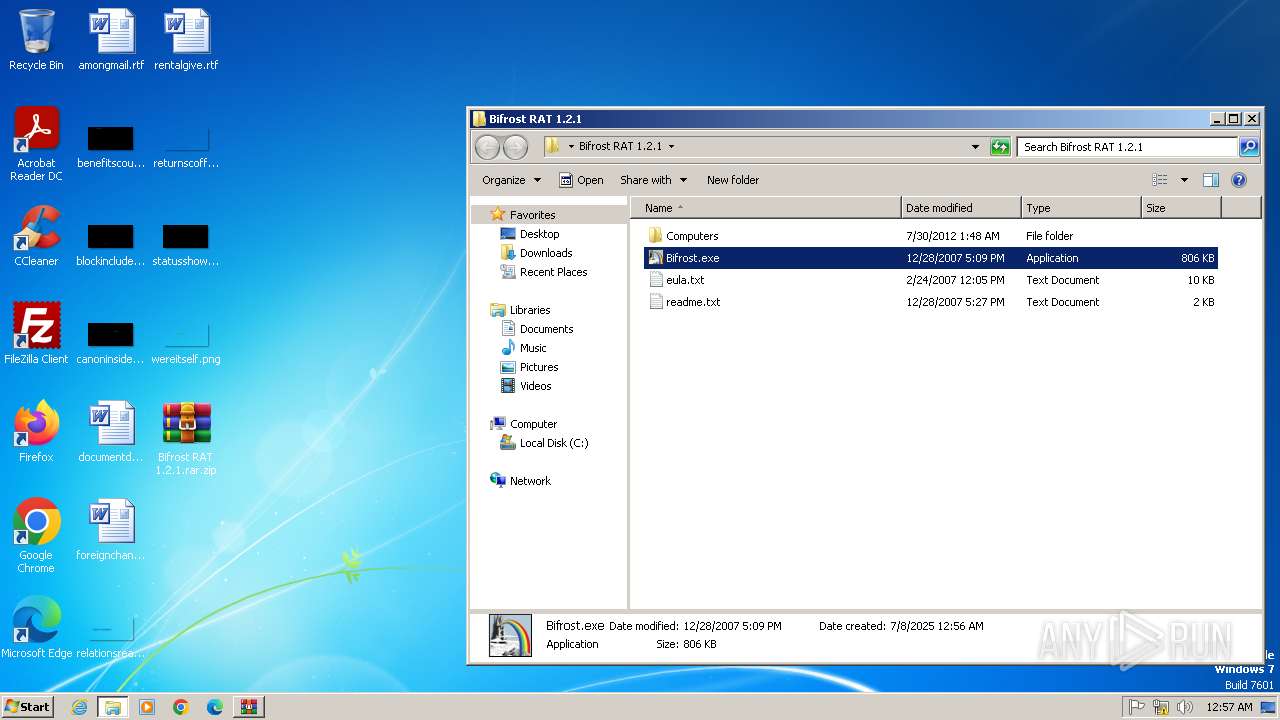Sort by the Name column
Image resolution: width=1280 pixels, height=720 pixels.
[x=766, y=208]
